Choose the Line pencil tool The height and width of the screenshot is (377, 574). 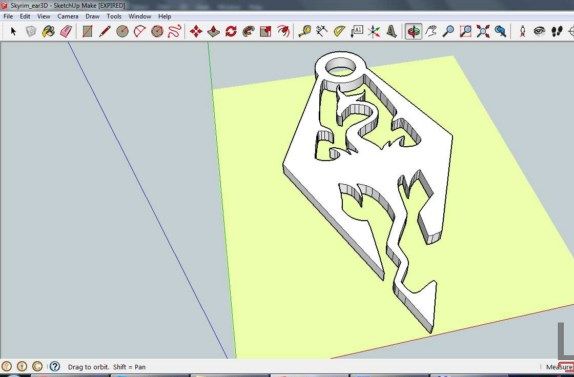(105, 31)
